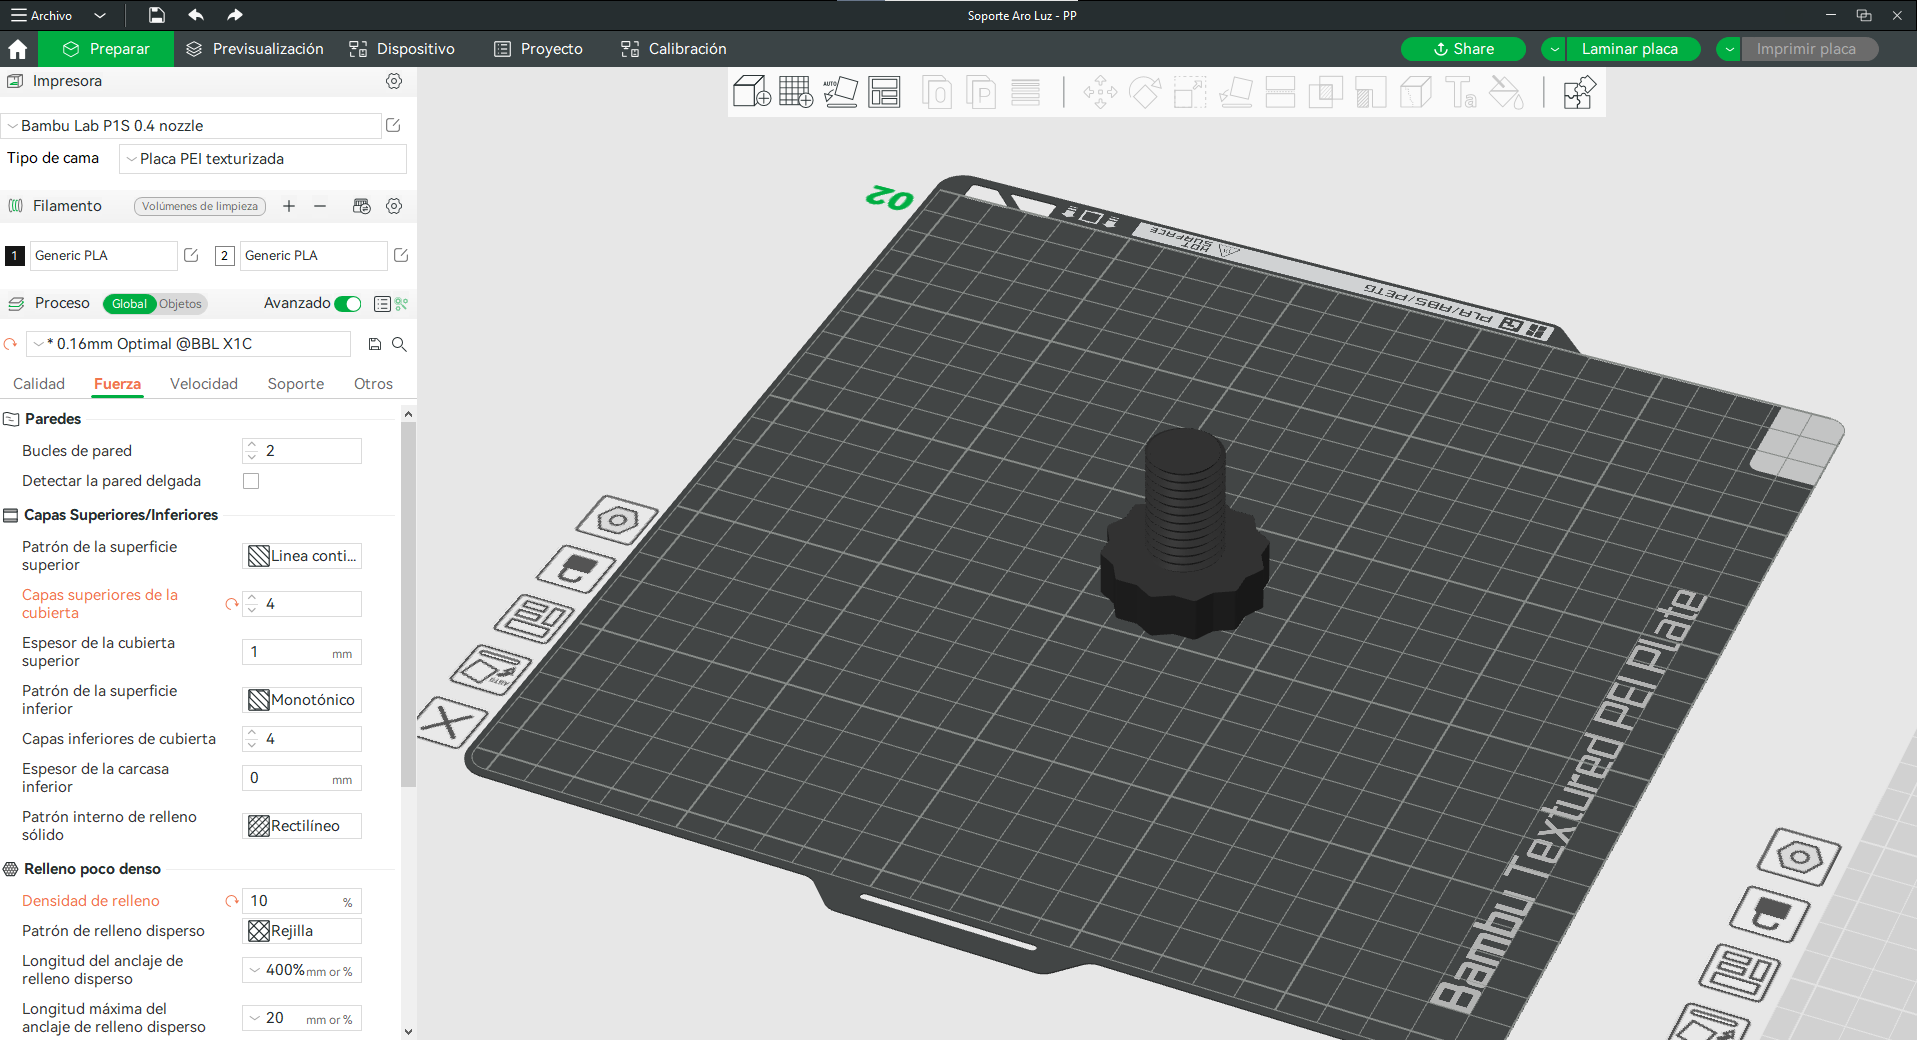Open the variable layer height tool
The width and height of the screenshot is (1917, 1040).
pyautogui.click(x=1025, y=93)
